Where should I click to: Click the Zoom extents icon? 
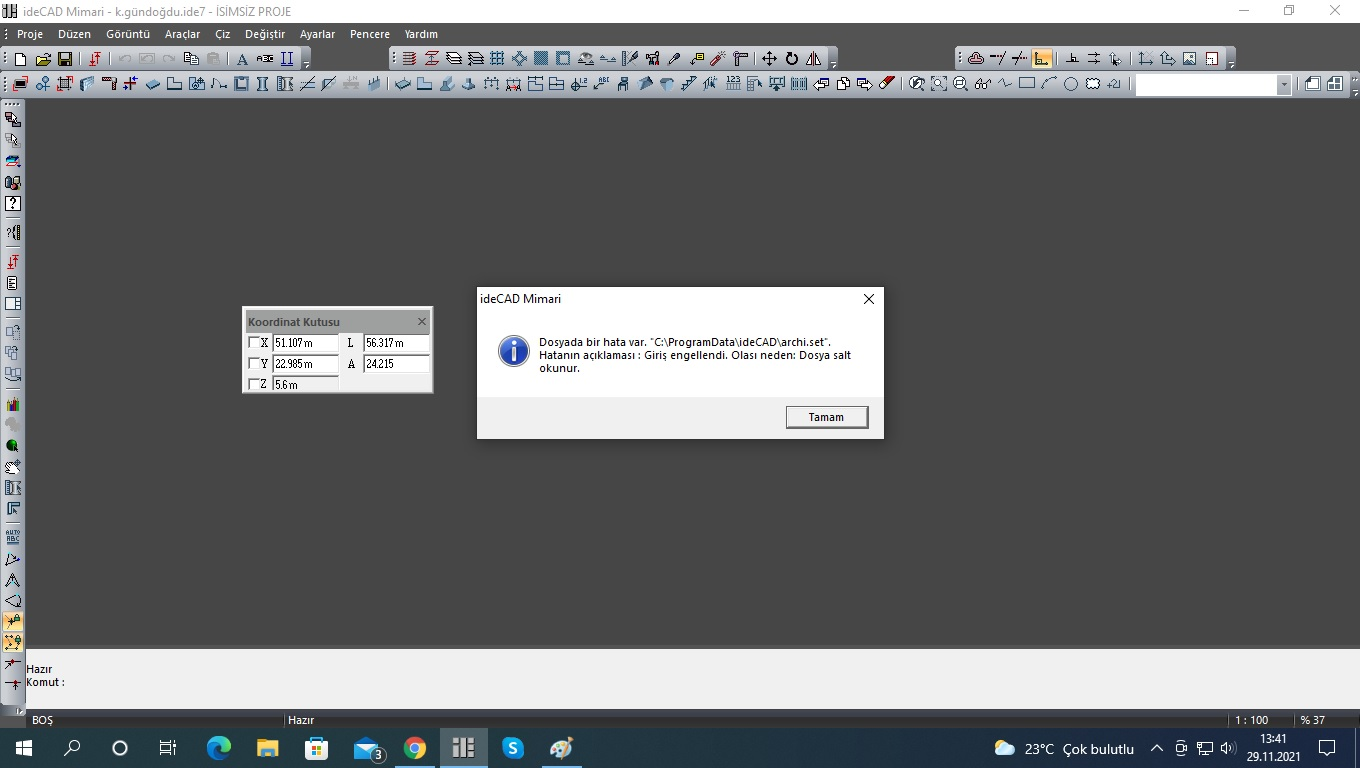click(938, 84)
